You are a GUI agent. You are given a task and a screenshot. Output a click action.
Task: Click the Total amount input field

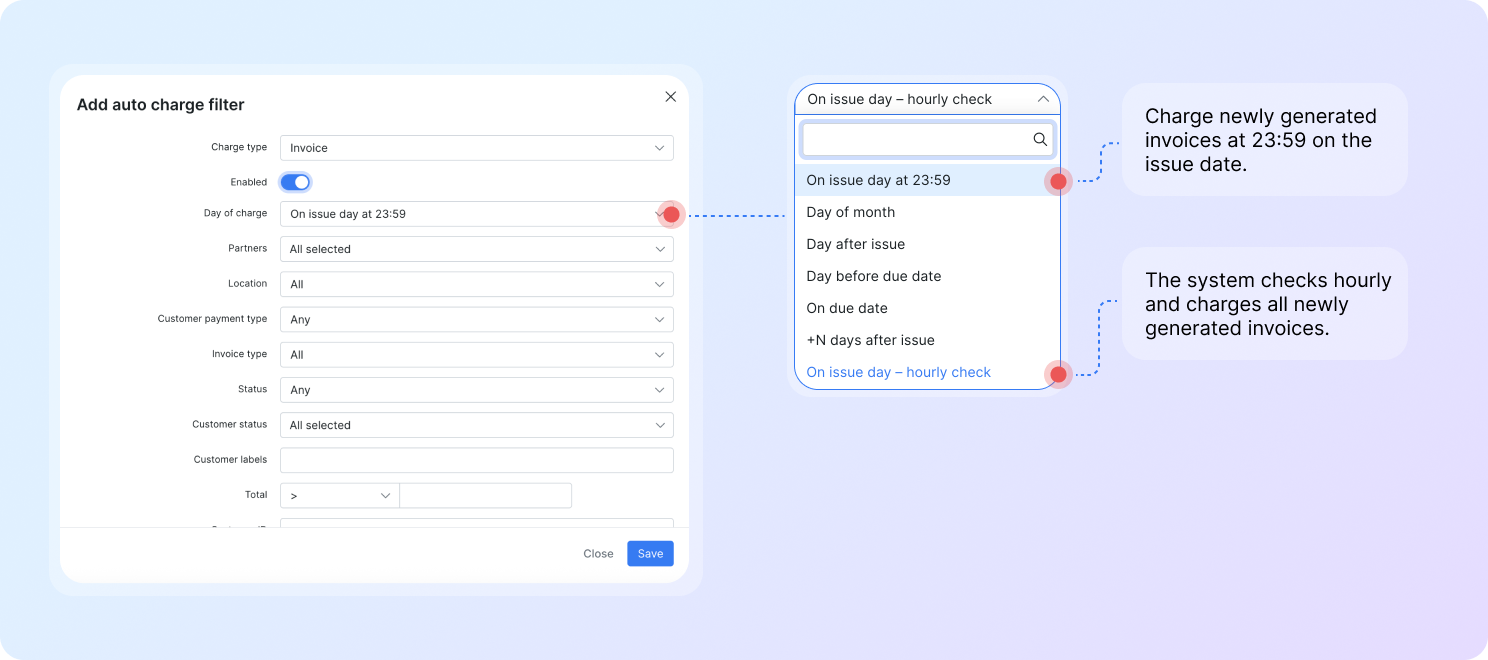coord(486,496)
